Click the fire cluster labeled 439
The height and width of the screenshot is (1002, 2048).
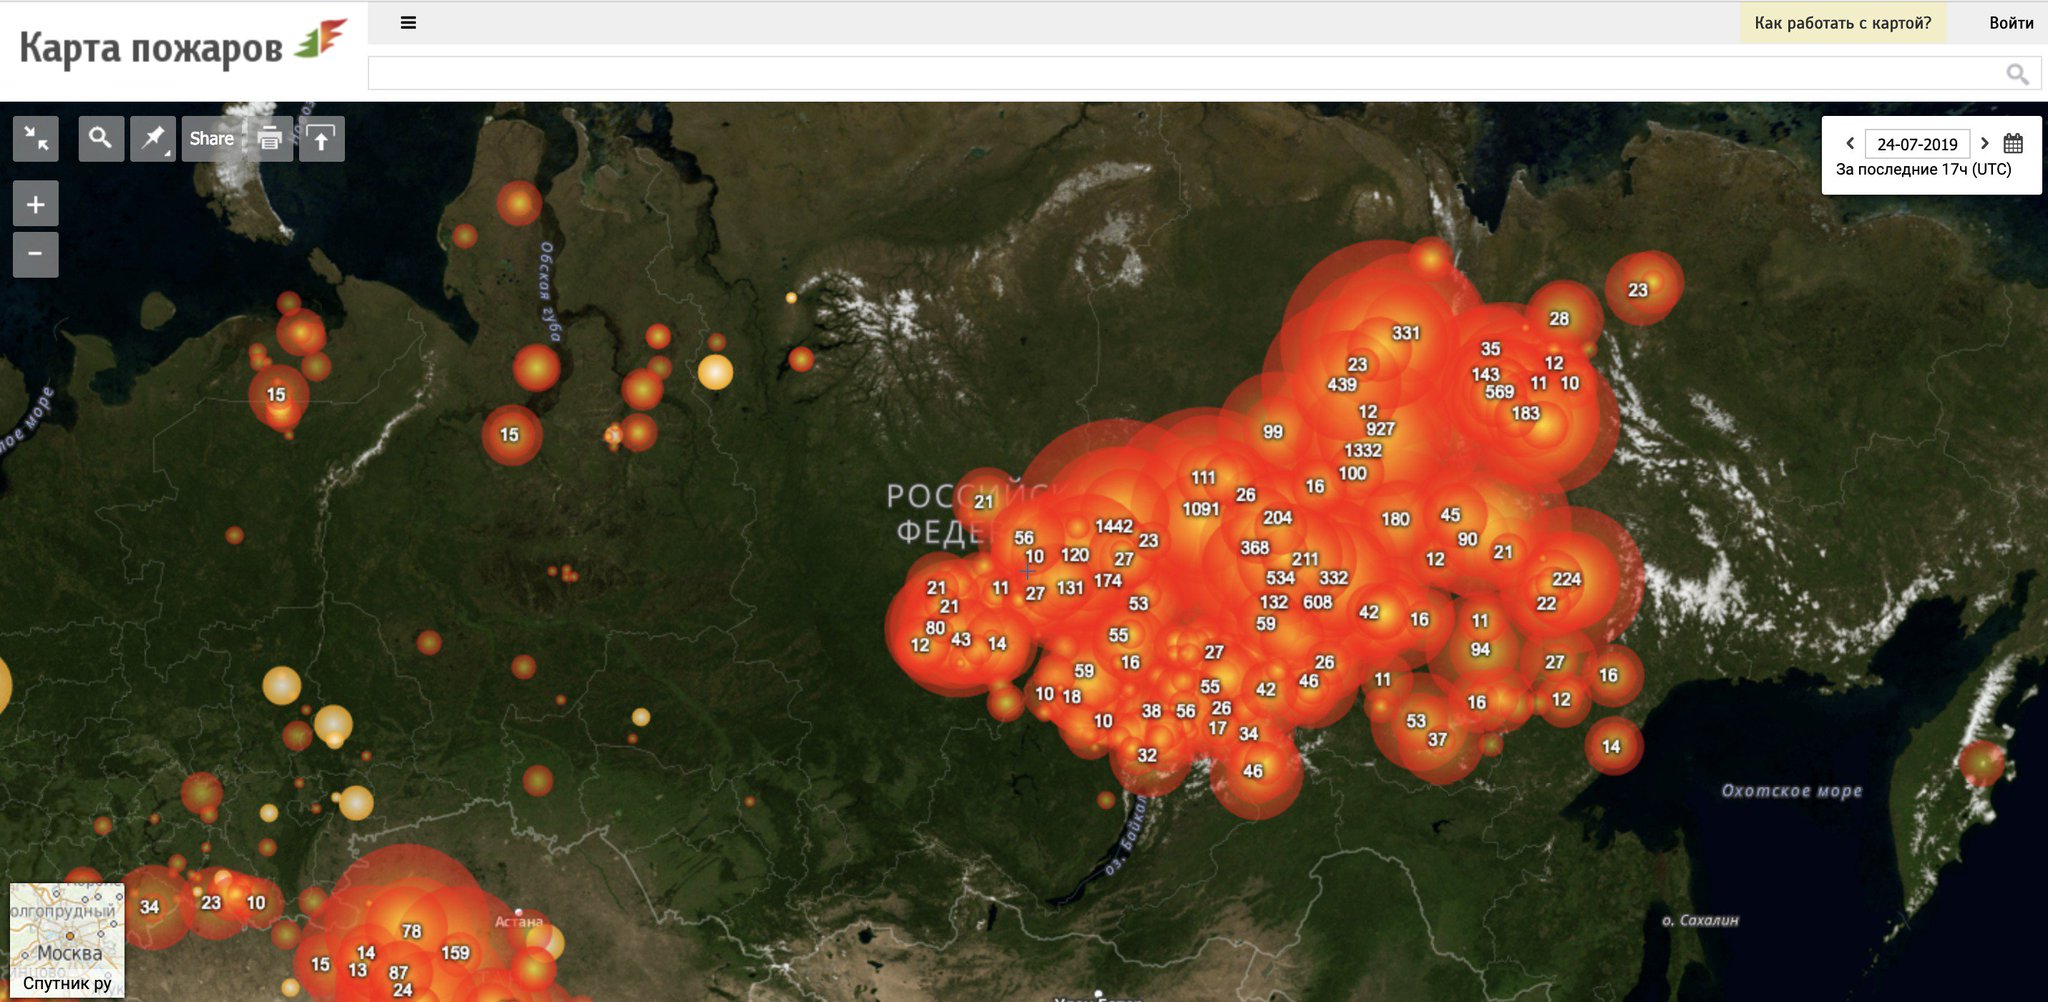[x=1342, y=384]
